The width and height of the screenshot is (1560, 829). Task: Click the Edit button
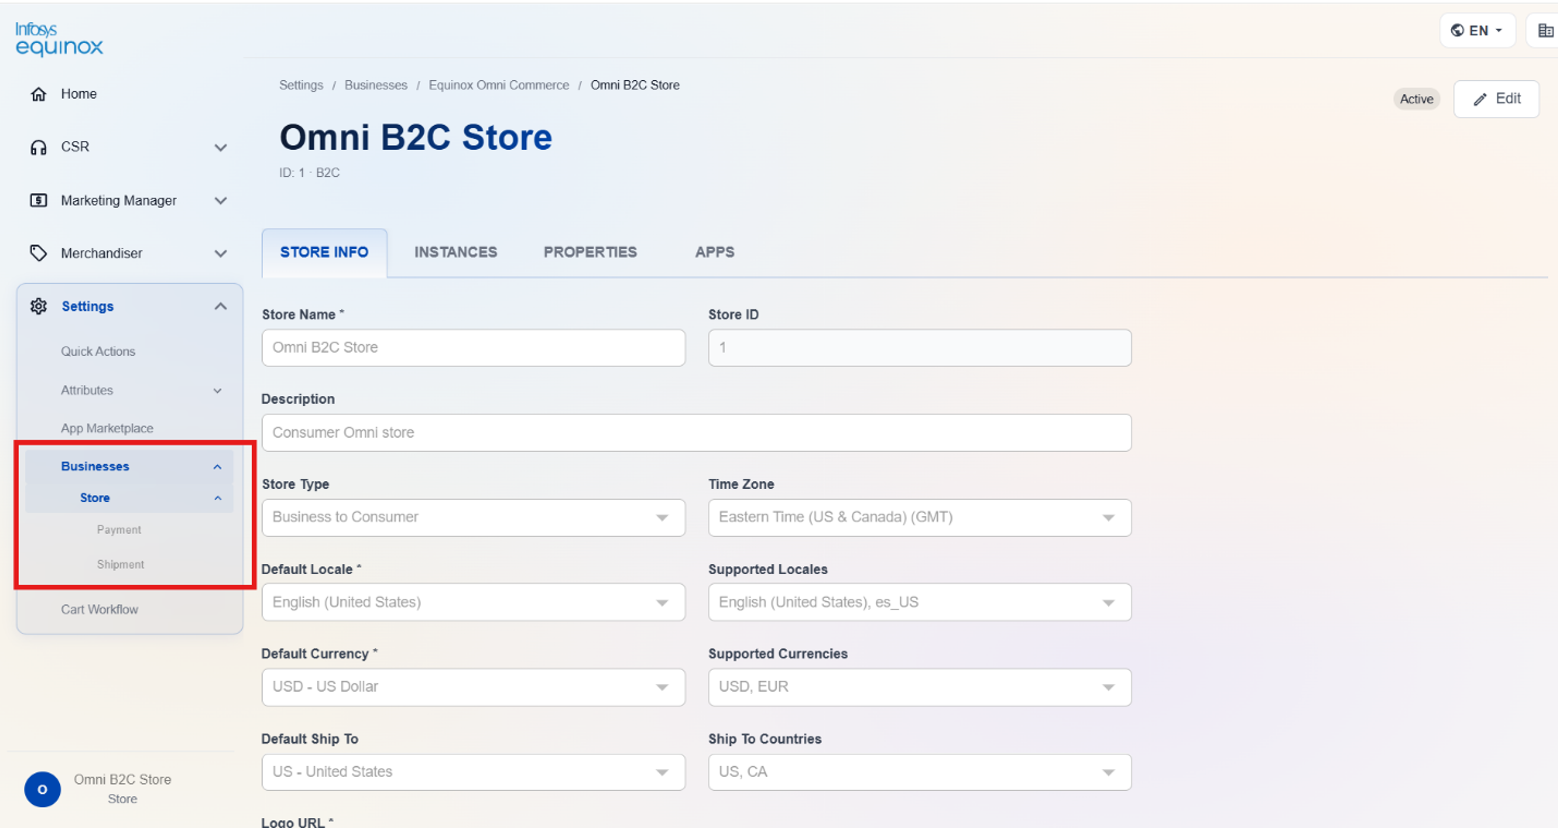1496,99
